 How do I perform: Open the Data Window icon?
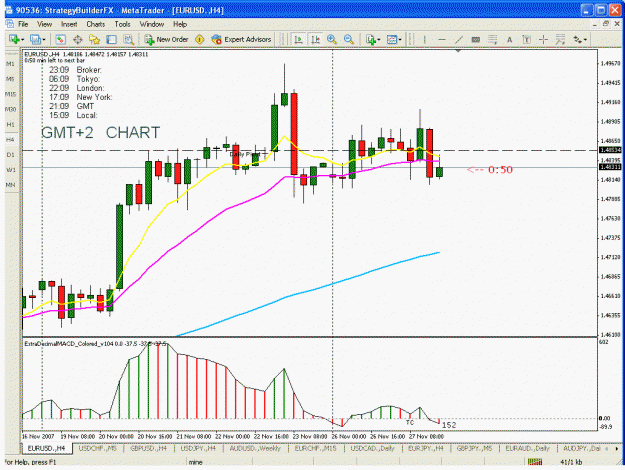[x=77, y=39]
